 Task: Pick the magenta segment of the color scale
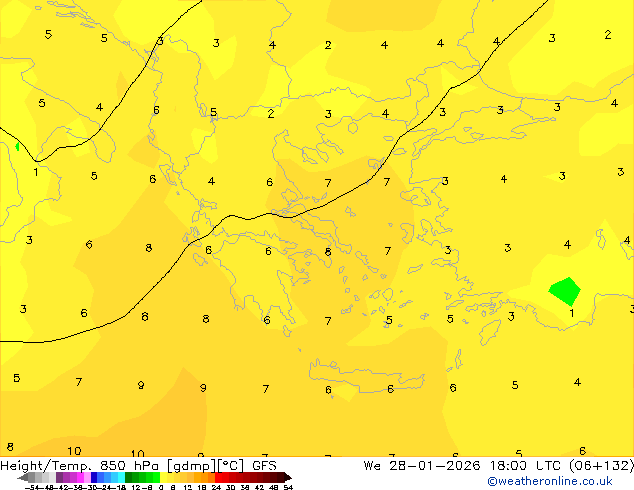pyautogui.click(x=76, y=477)
